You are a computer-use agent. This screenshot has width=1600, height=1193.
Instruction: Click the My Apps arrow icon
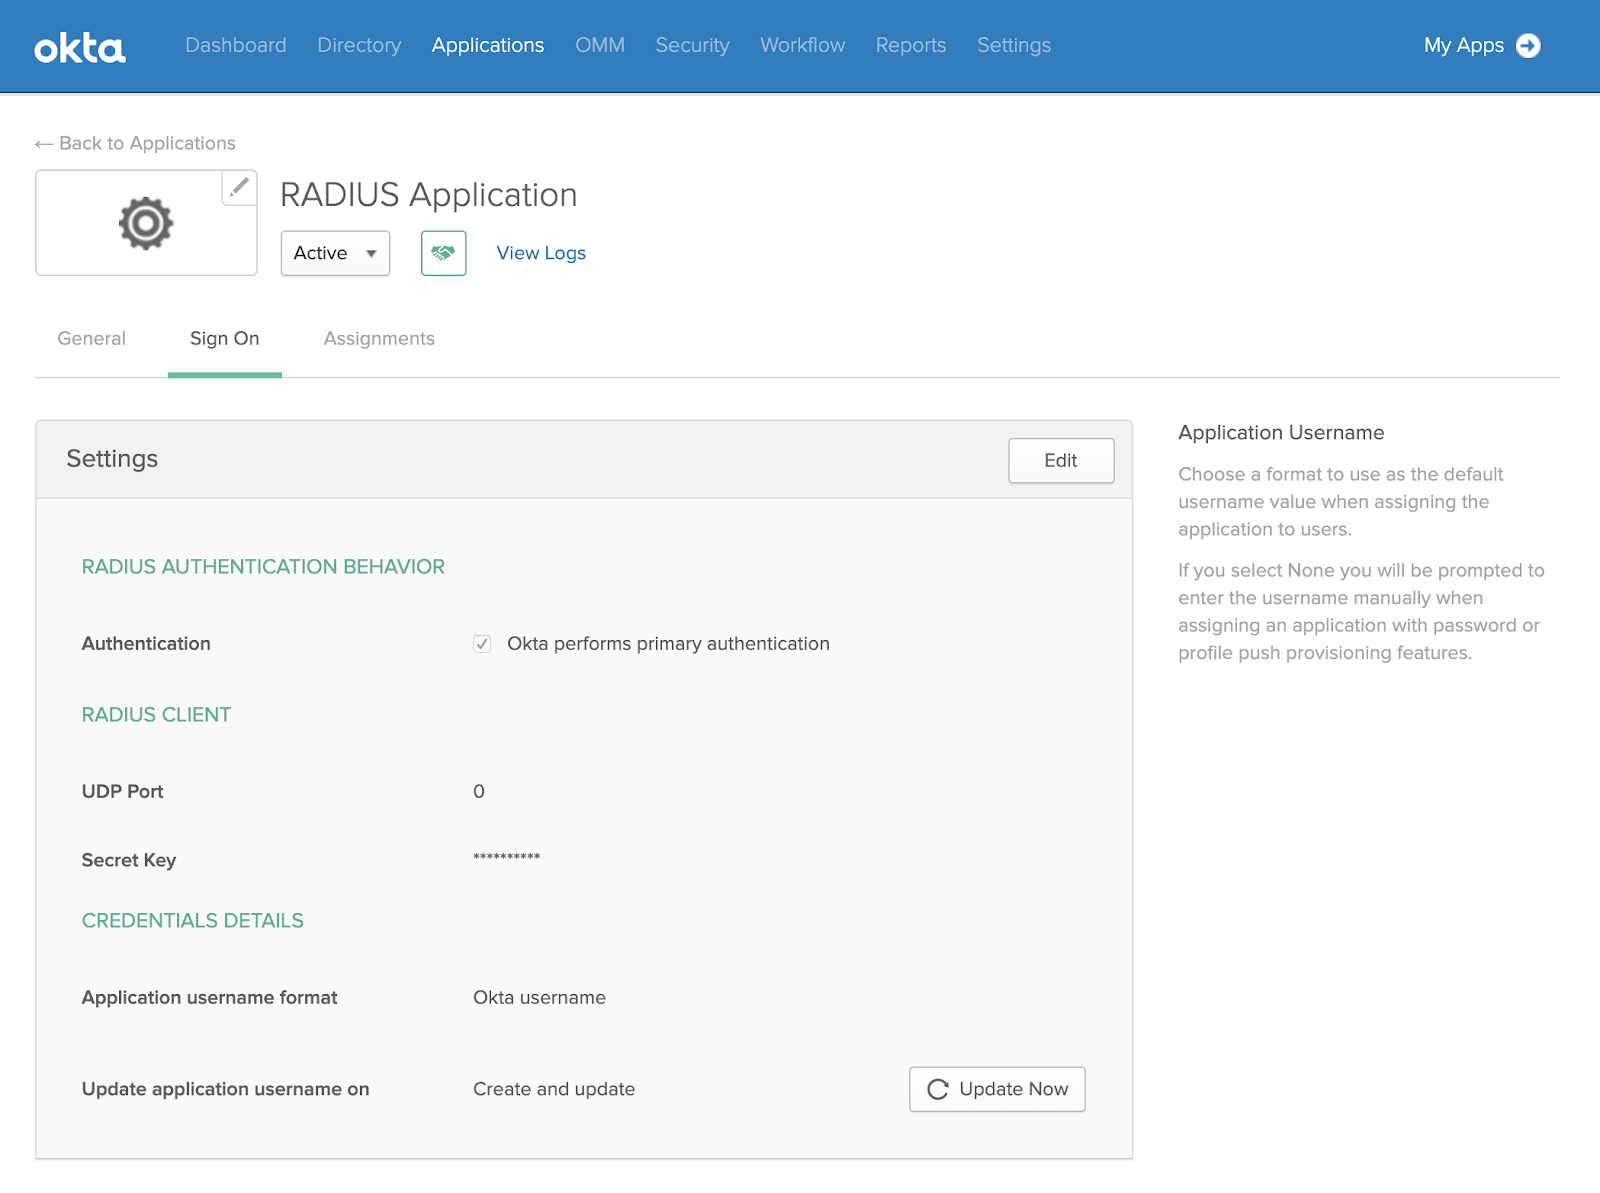(1528, 46)
